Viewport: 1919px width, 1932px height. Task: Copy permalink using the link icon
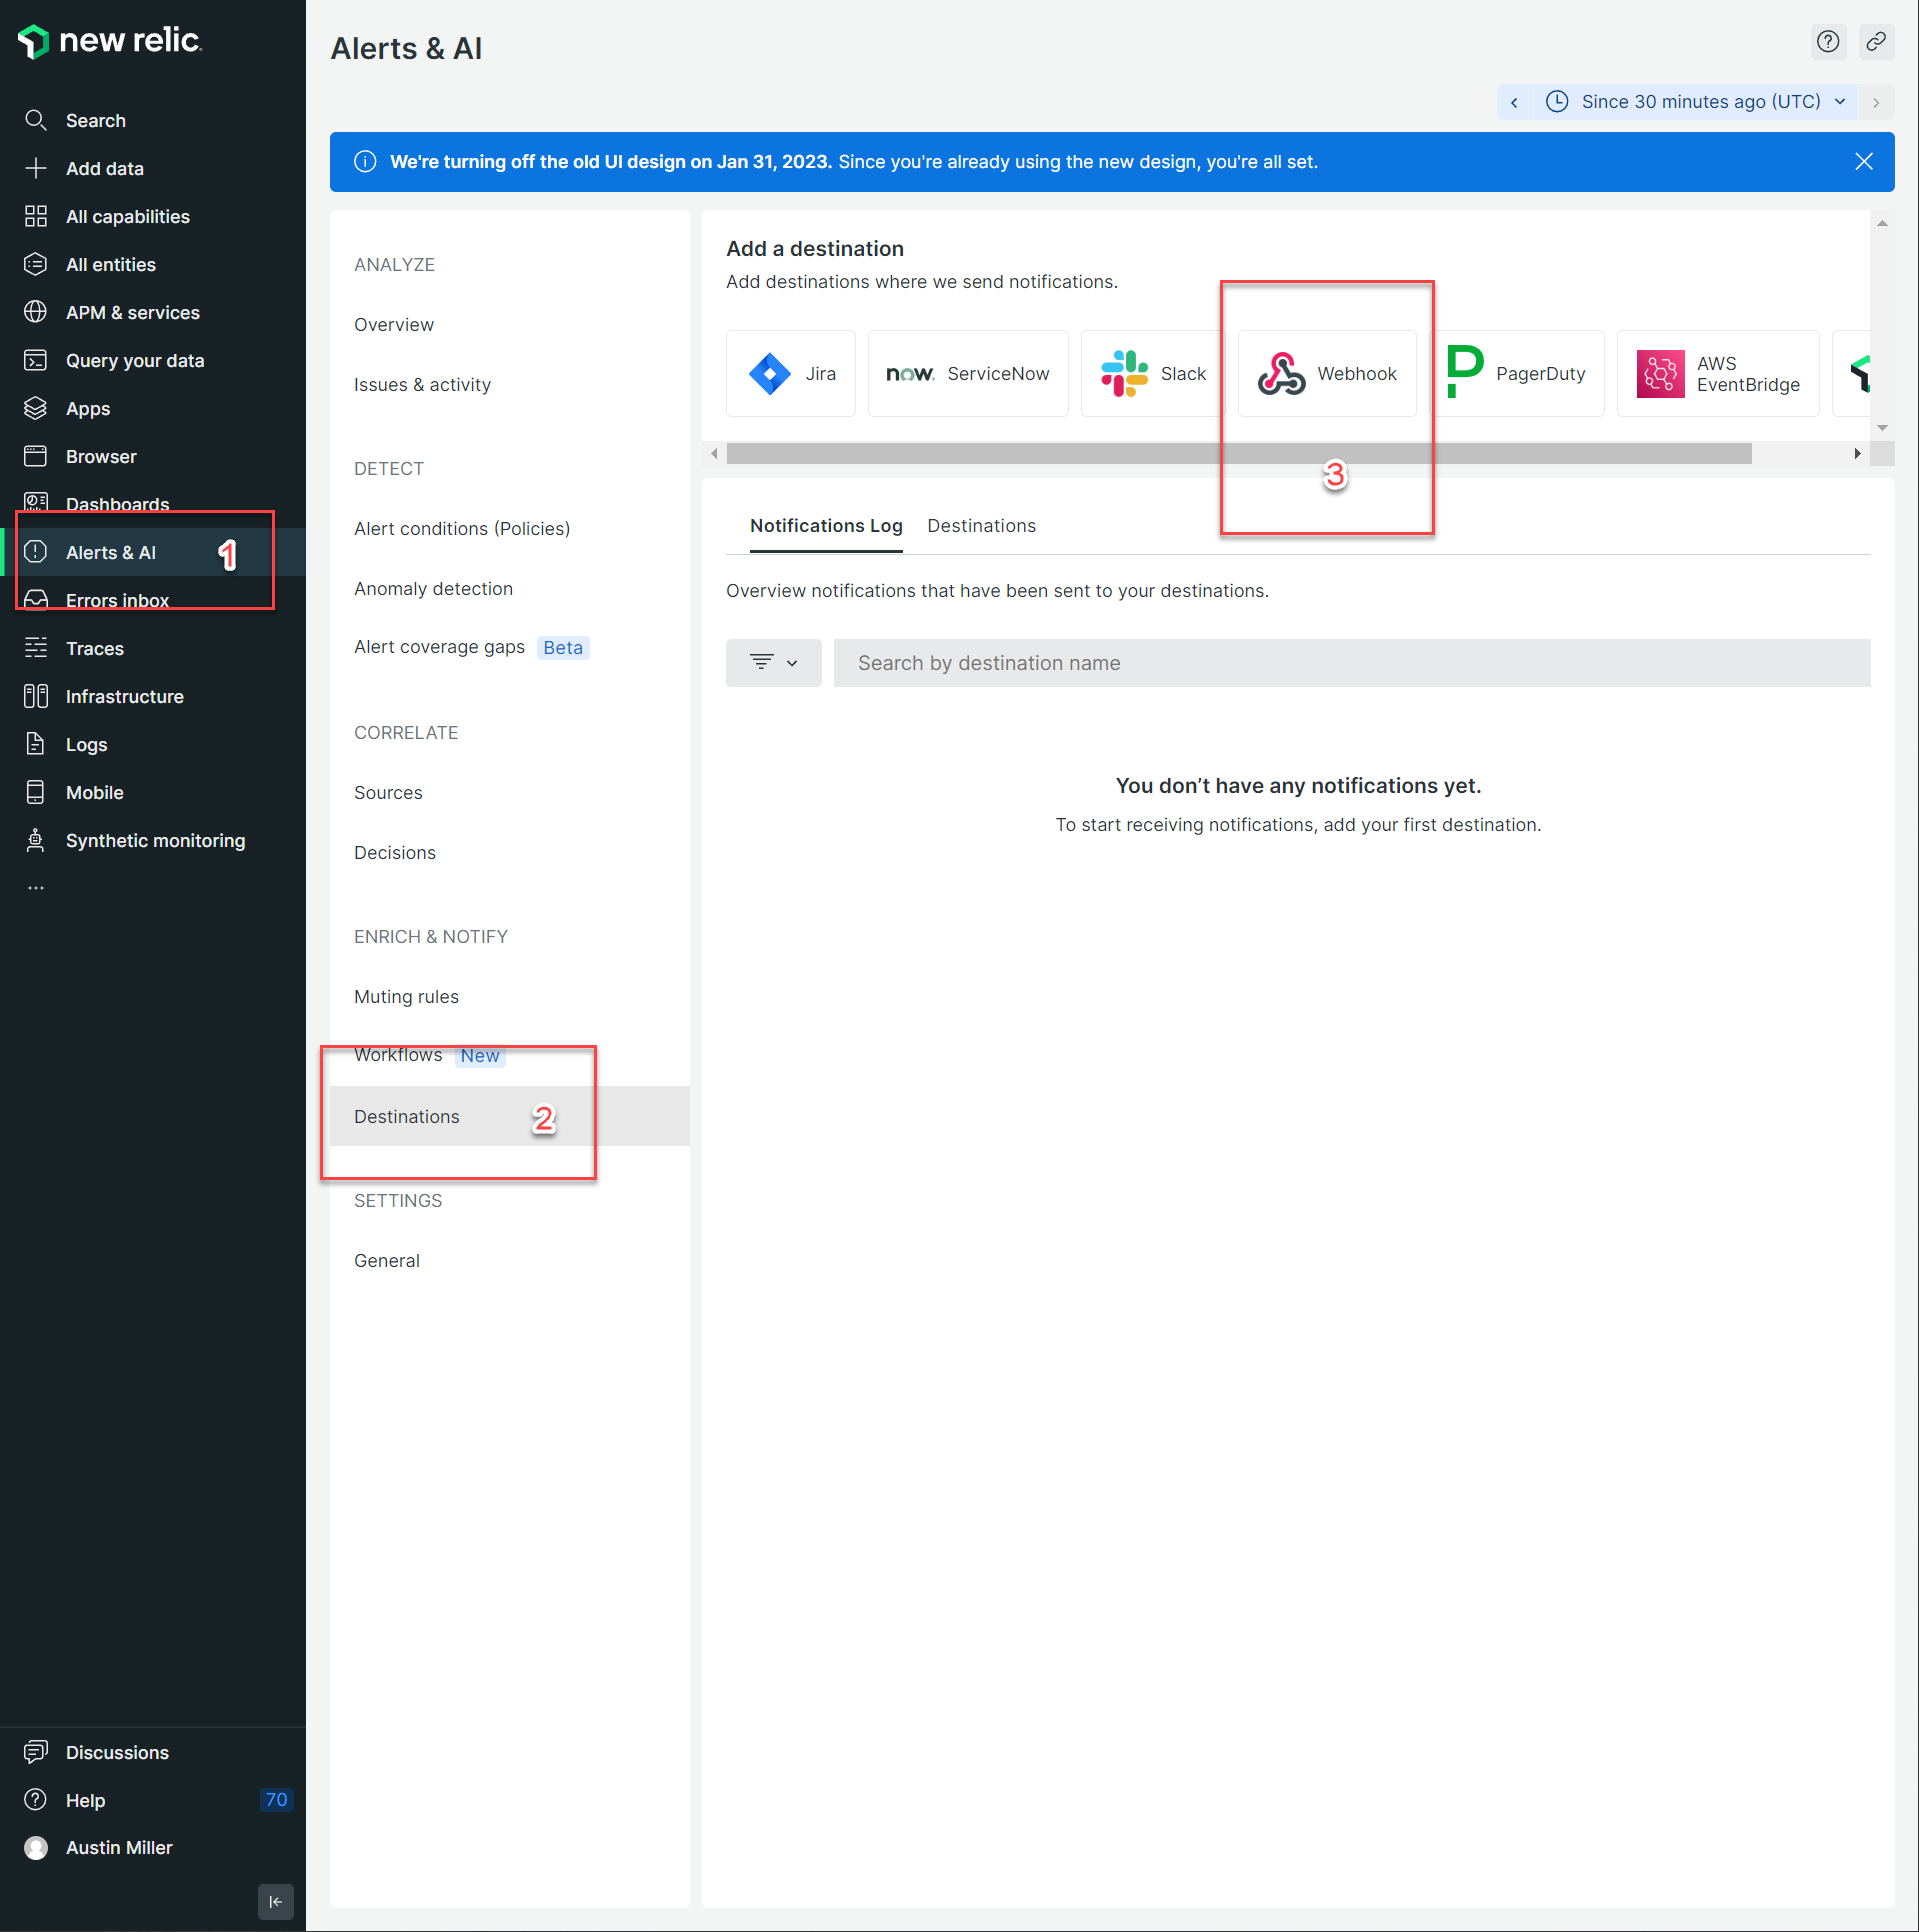1875,42
